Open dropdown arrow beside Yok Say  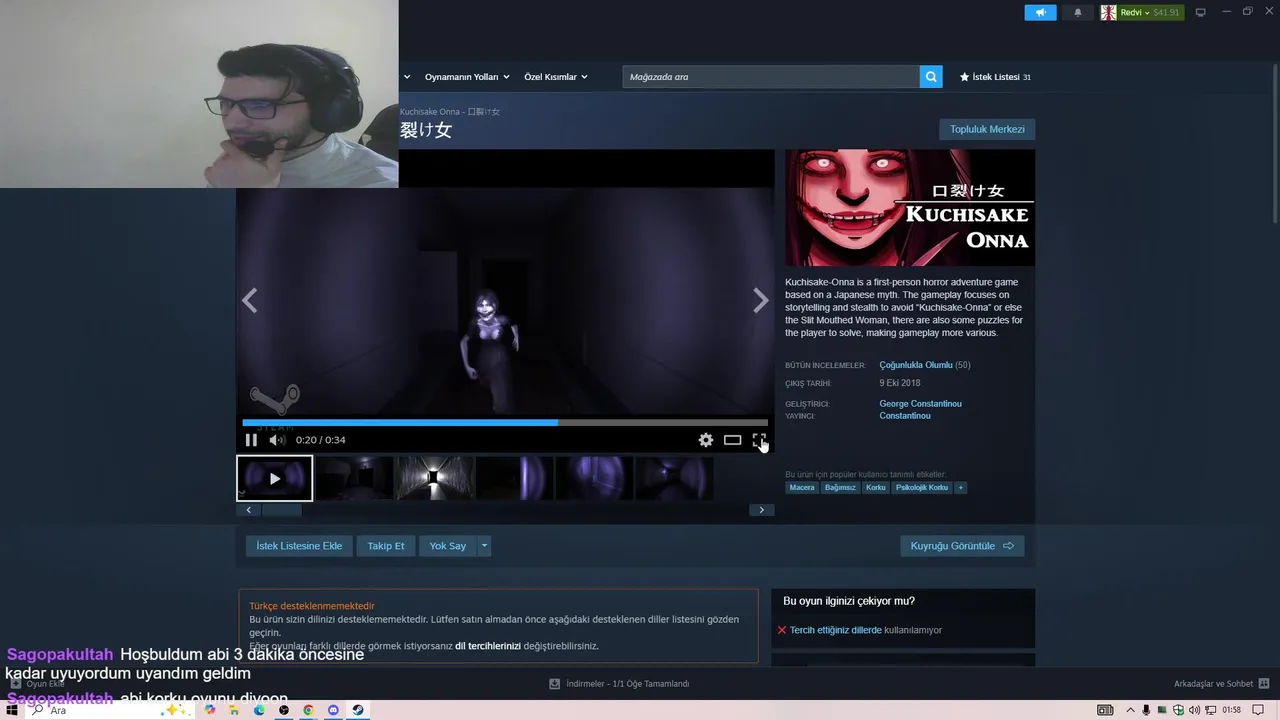click(x=484, y=546)
